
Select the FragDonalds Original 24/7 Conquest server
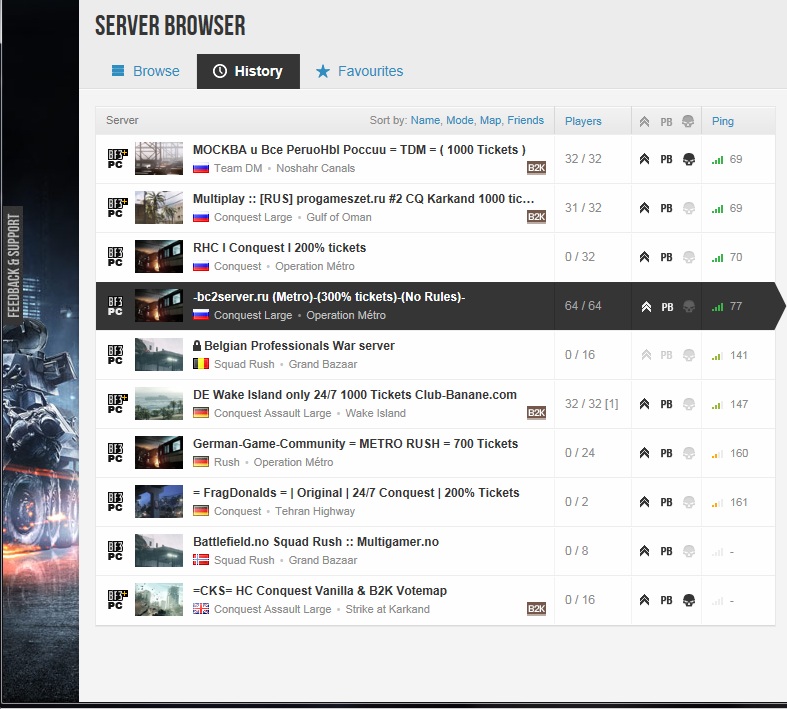pyautogui.click(x=356, y=493)
